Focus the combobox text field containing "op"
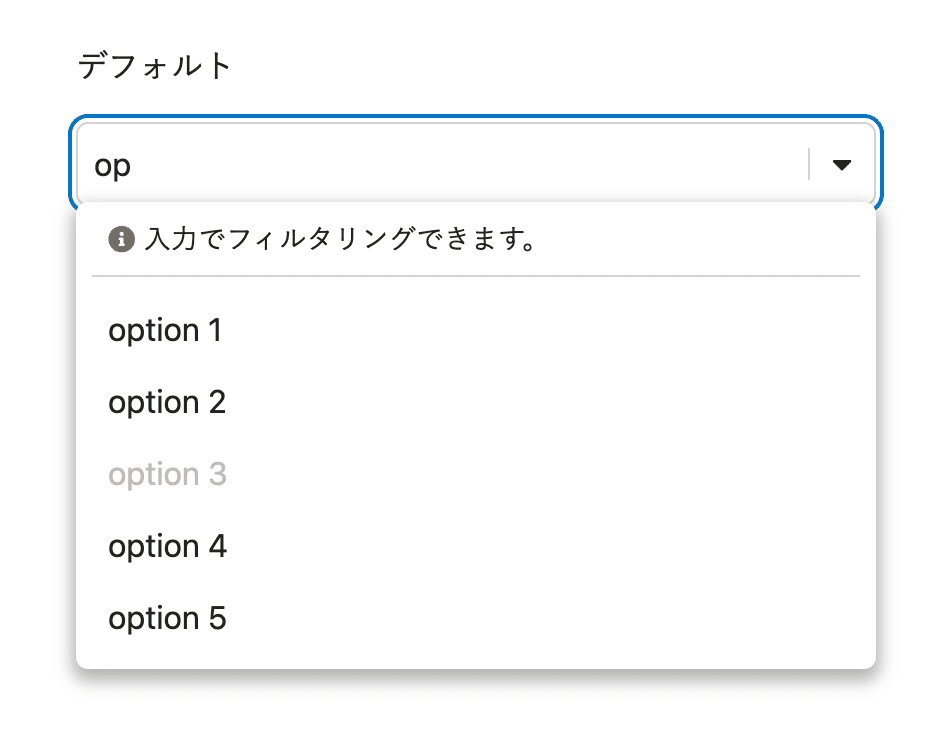The image size is (952, 730). pyautogui.click(x=443, y=165)
